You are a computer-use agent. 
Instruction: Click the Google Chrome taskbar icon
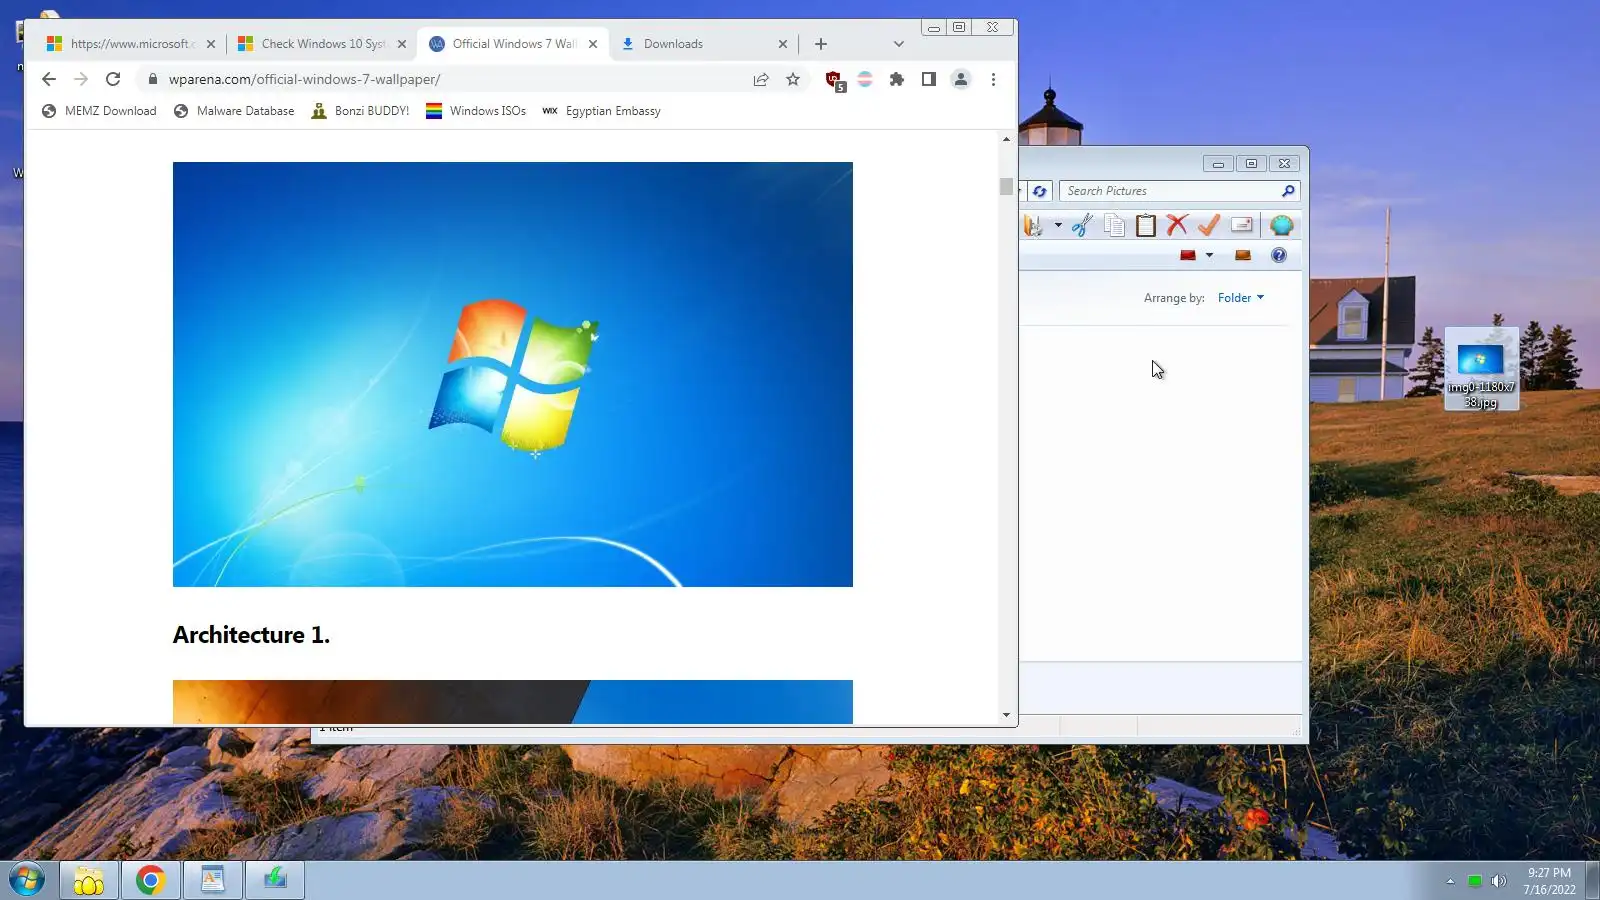point(151,880)
